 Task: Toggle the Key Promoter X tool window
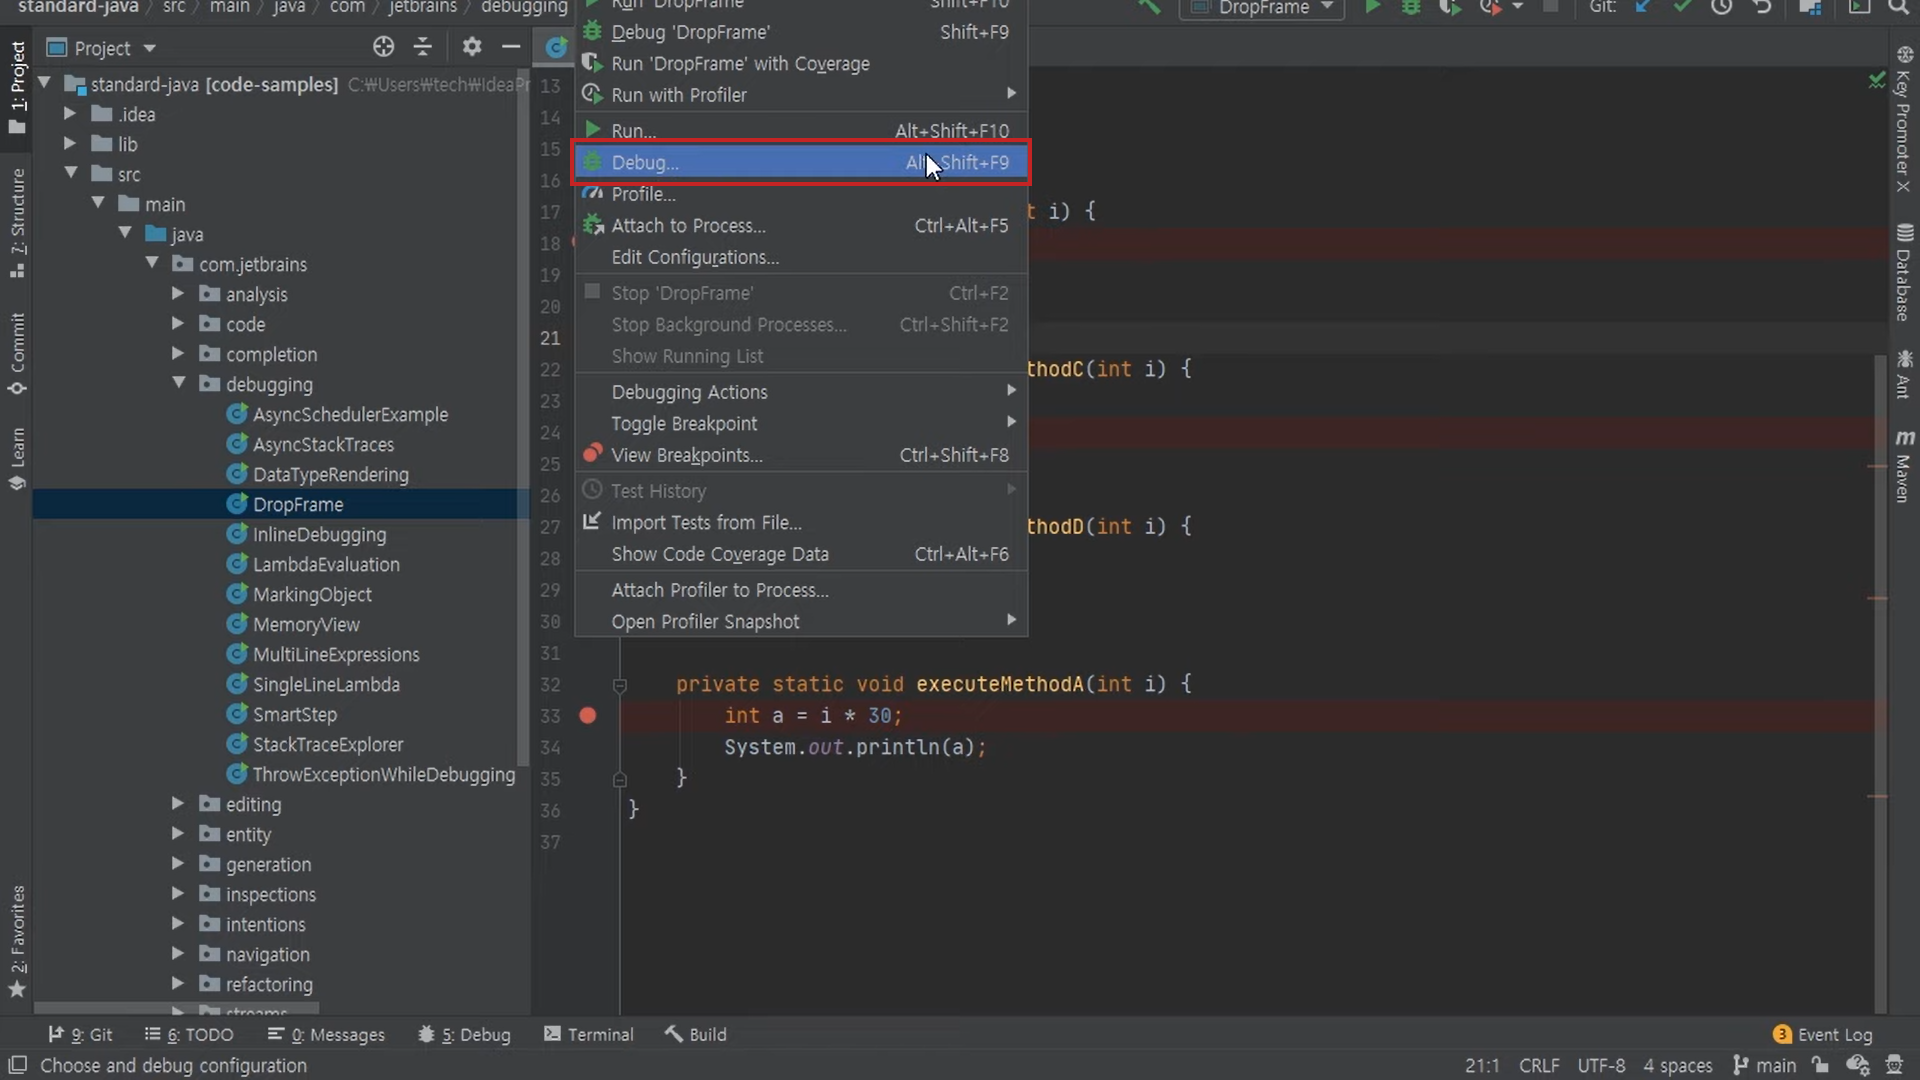(1904, 119)
